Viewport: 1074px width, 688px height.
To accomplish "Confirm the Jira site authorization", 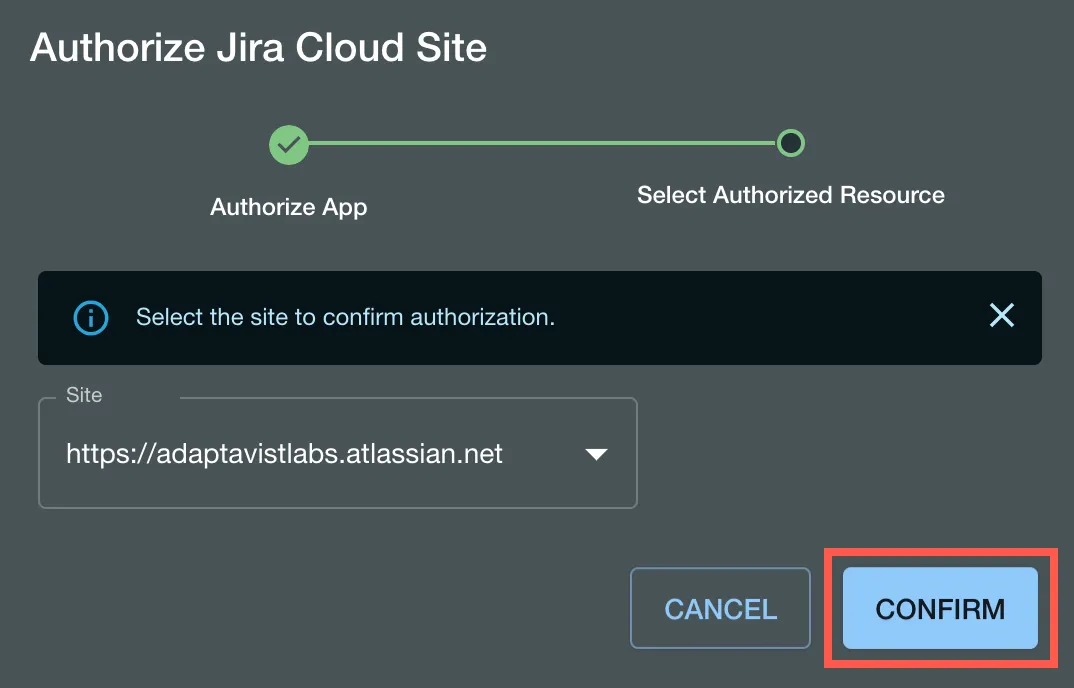I will (940, 608).
